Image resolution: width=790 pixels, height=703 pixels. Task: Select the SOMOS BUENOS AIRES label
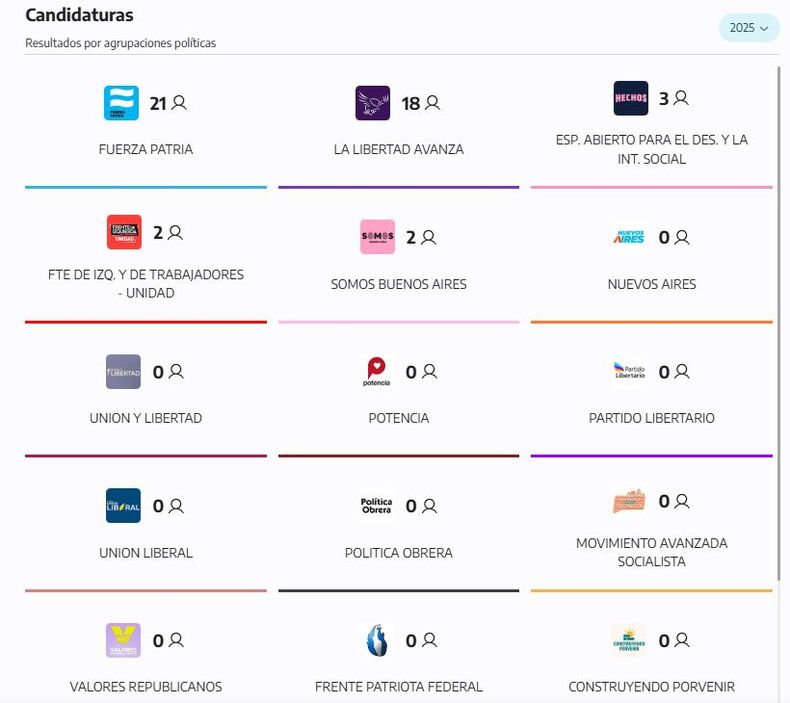[x=399, y=284]
